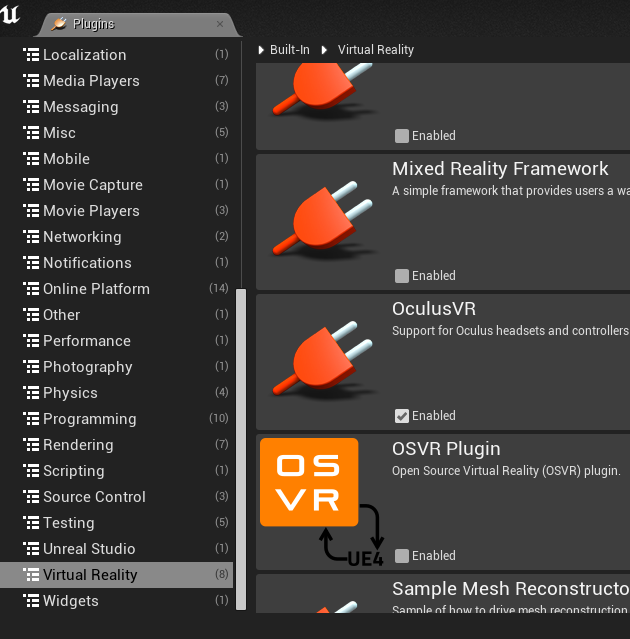
Task: Click the category list scrollbar thumb
Action: point(241,450)
